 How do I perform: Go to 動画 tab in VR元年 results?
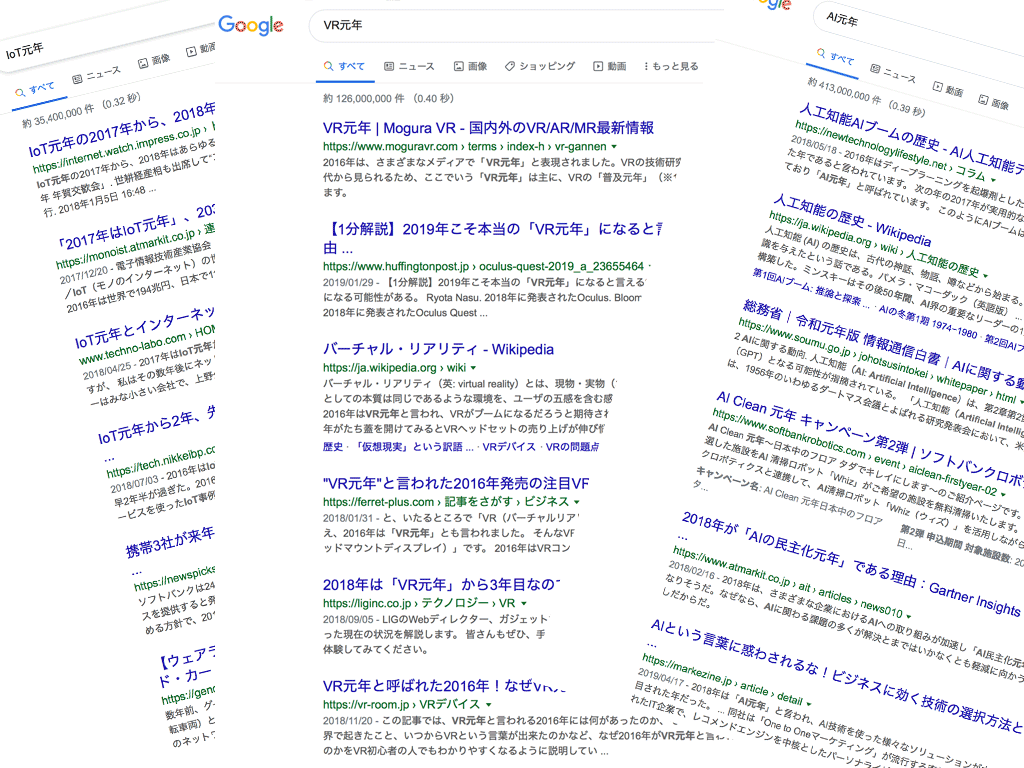(x=609, y=66)
